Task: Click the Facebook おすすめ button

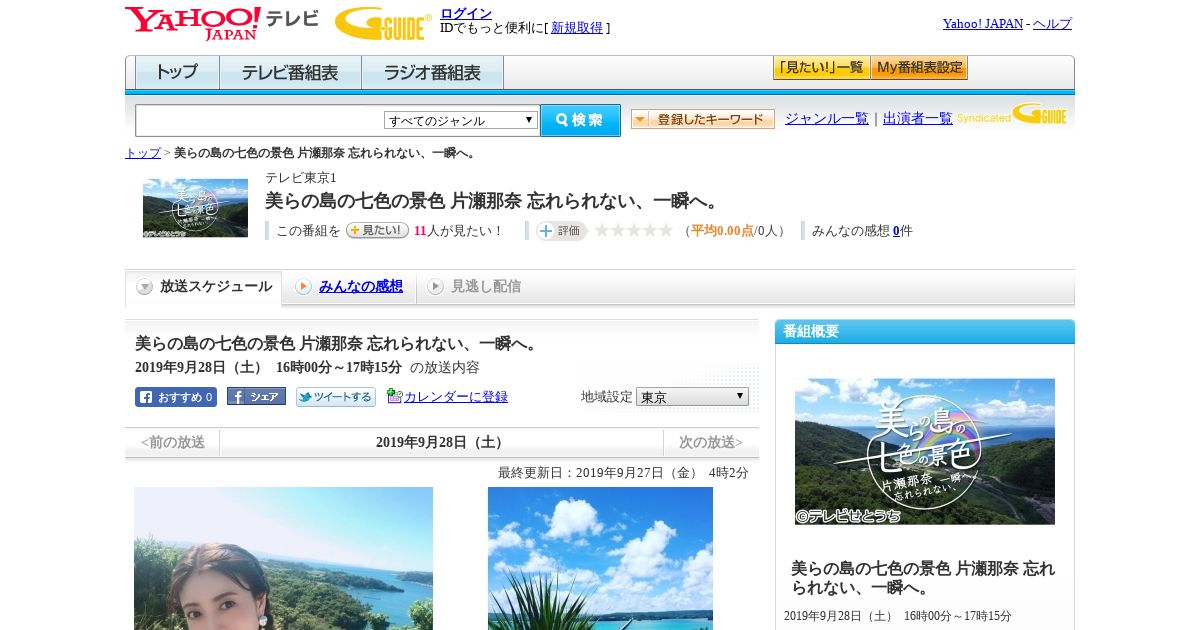Action: (176, 397)
